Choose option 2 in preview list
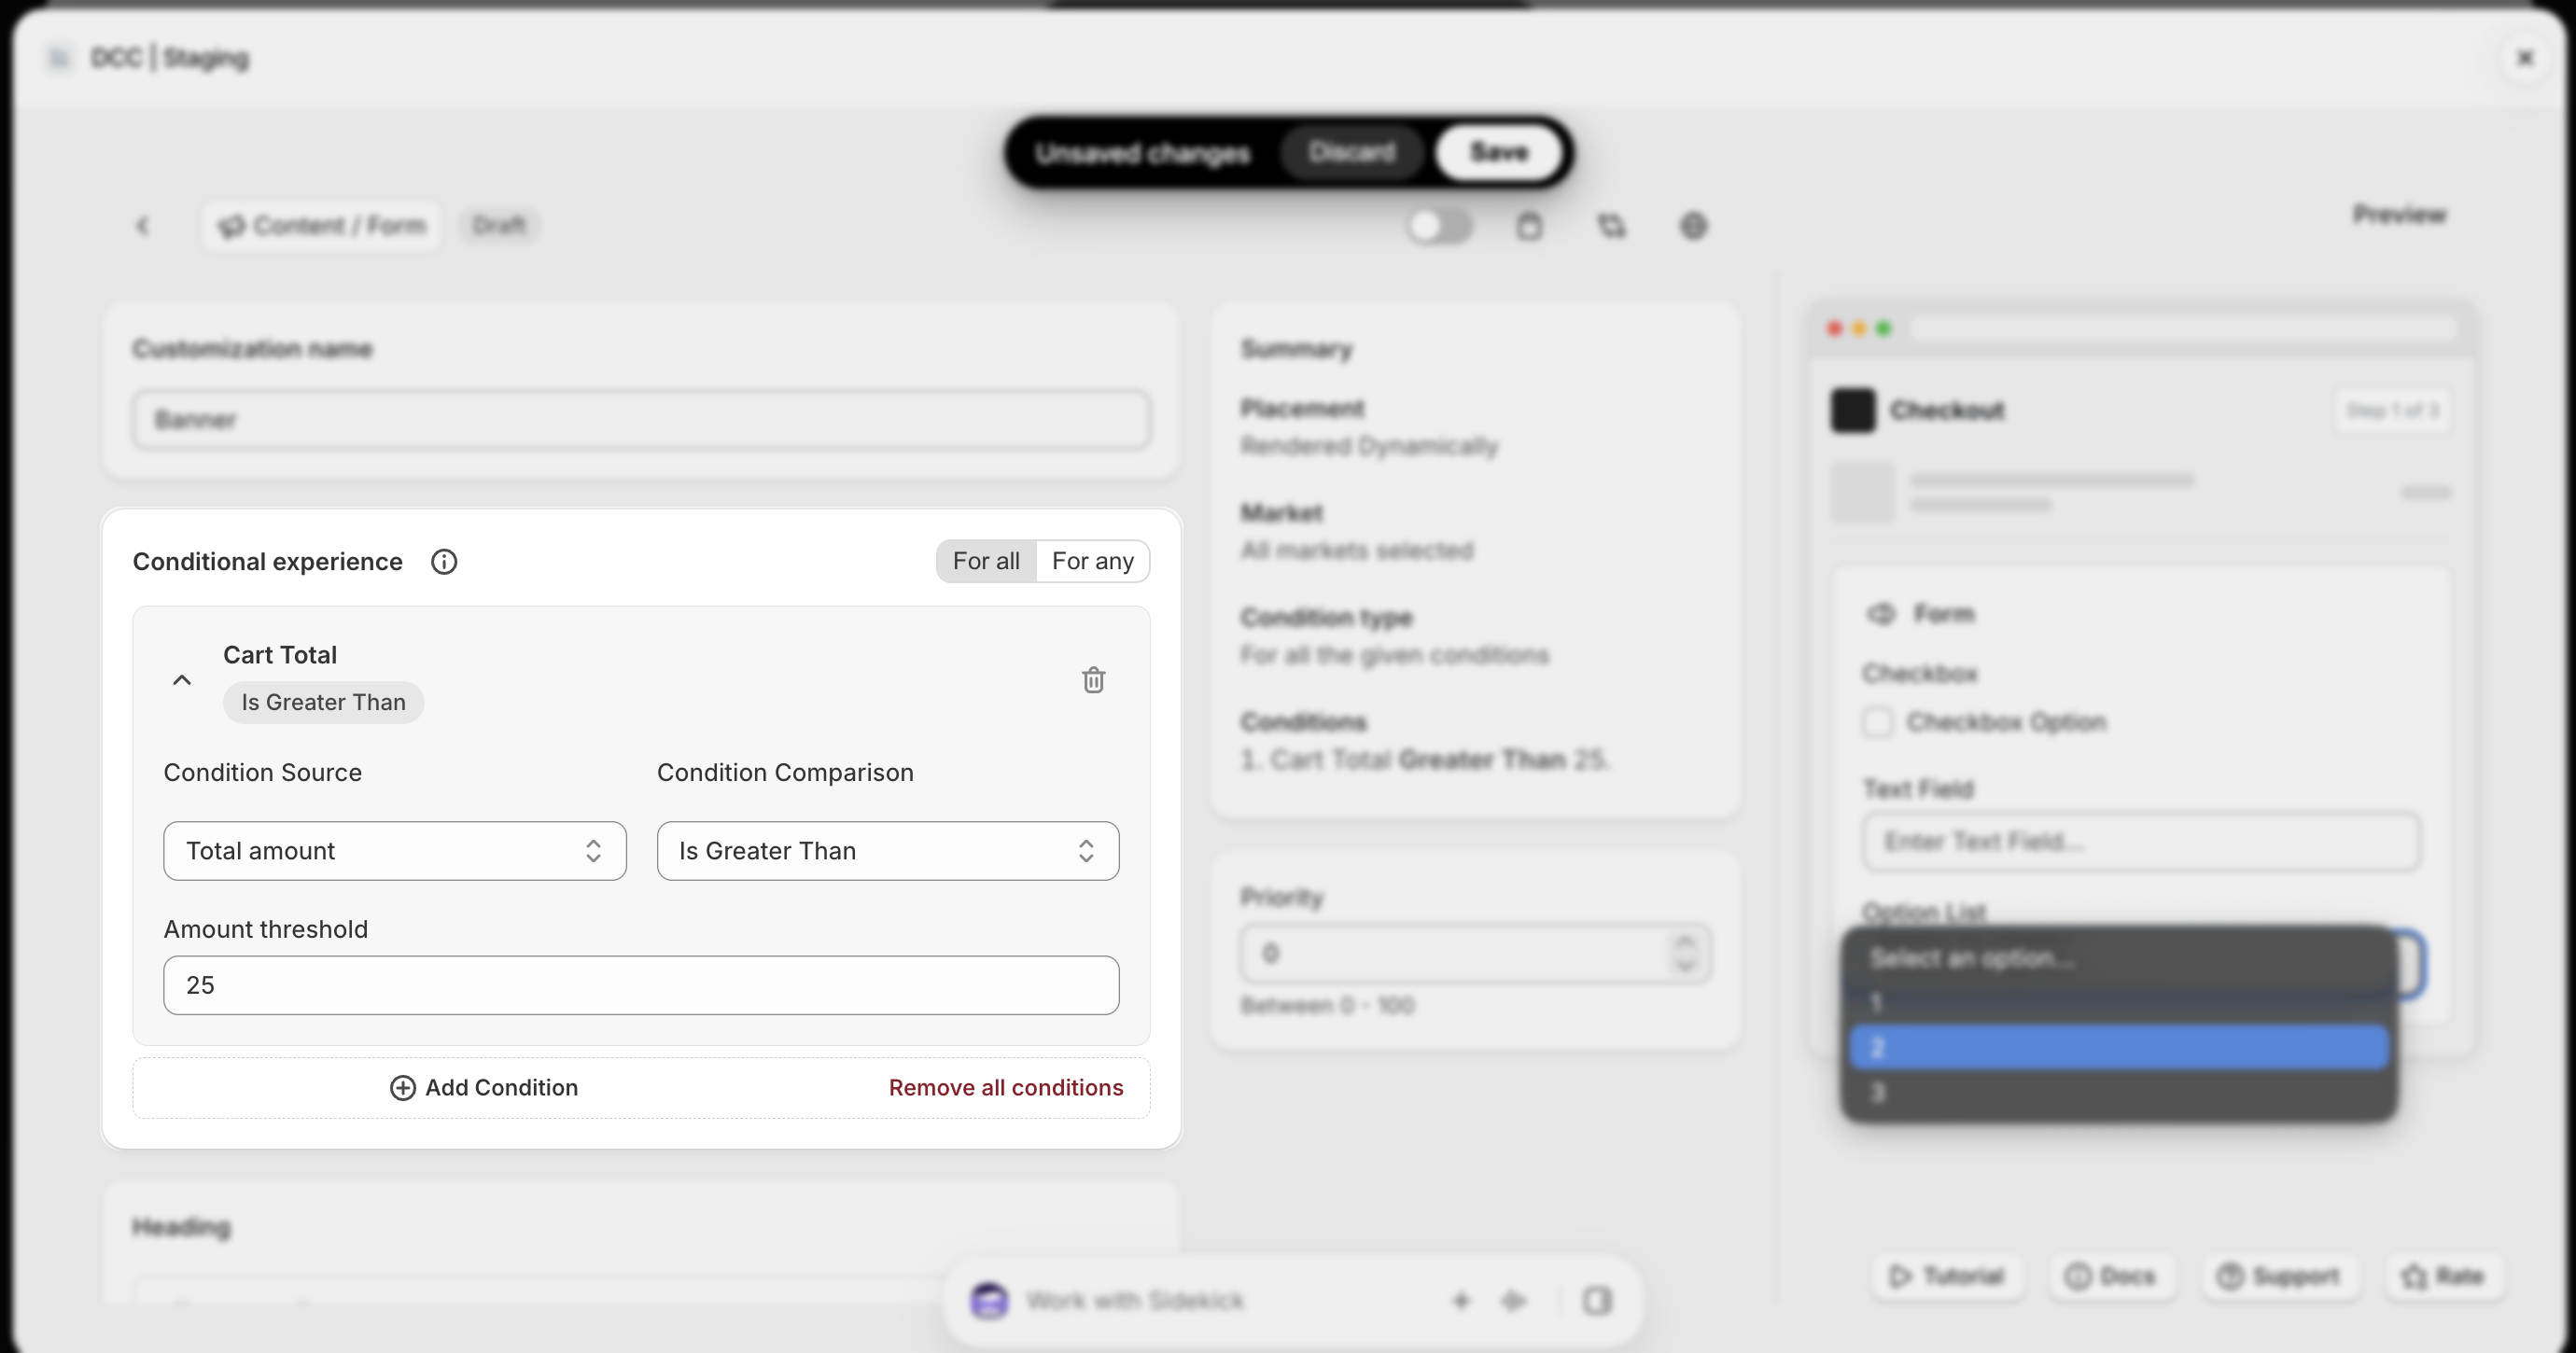The image size is (2576, 1353). coord(2119,1047)
